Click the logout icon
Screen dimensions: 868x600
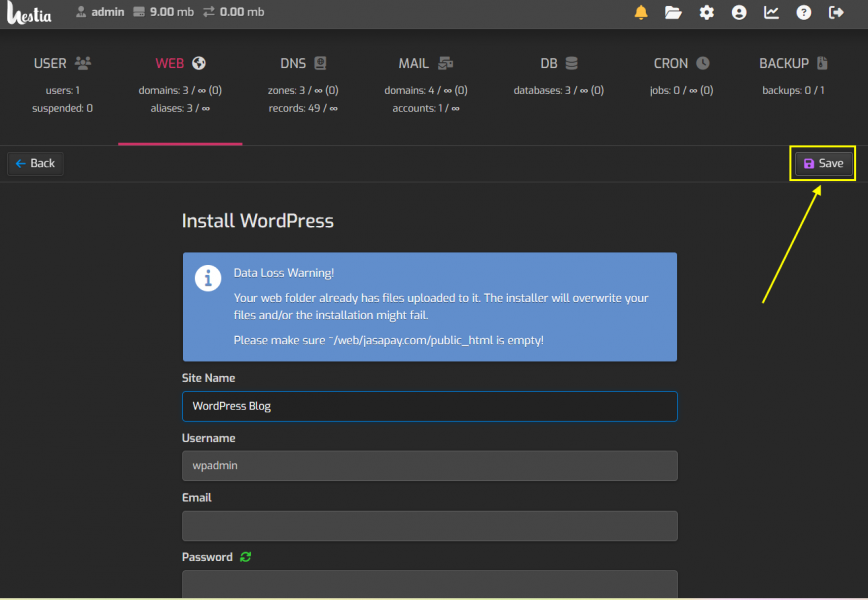pyautogui.click(x=836, y=12)
